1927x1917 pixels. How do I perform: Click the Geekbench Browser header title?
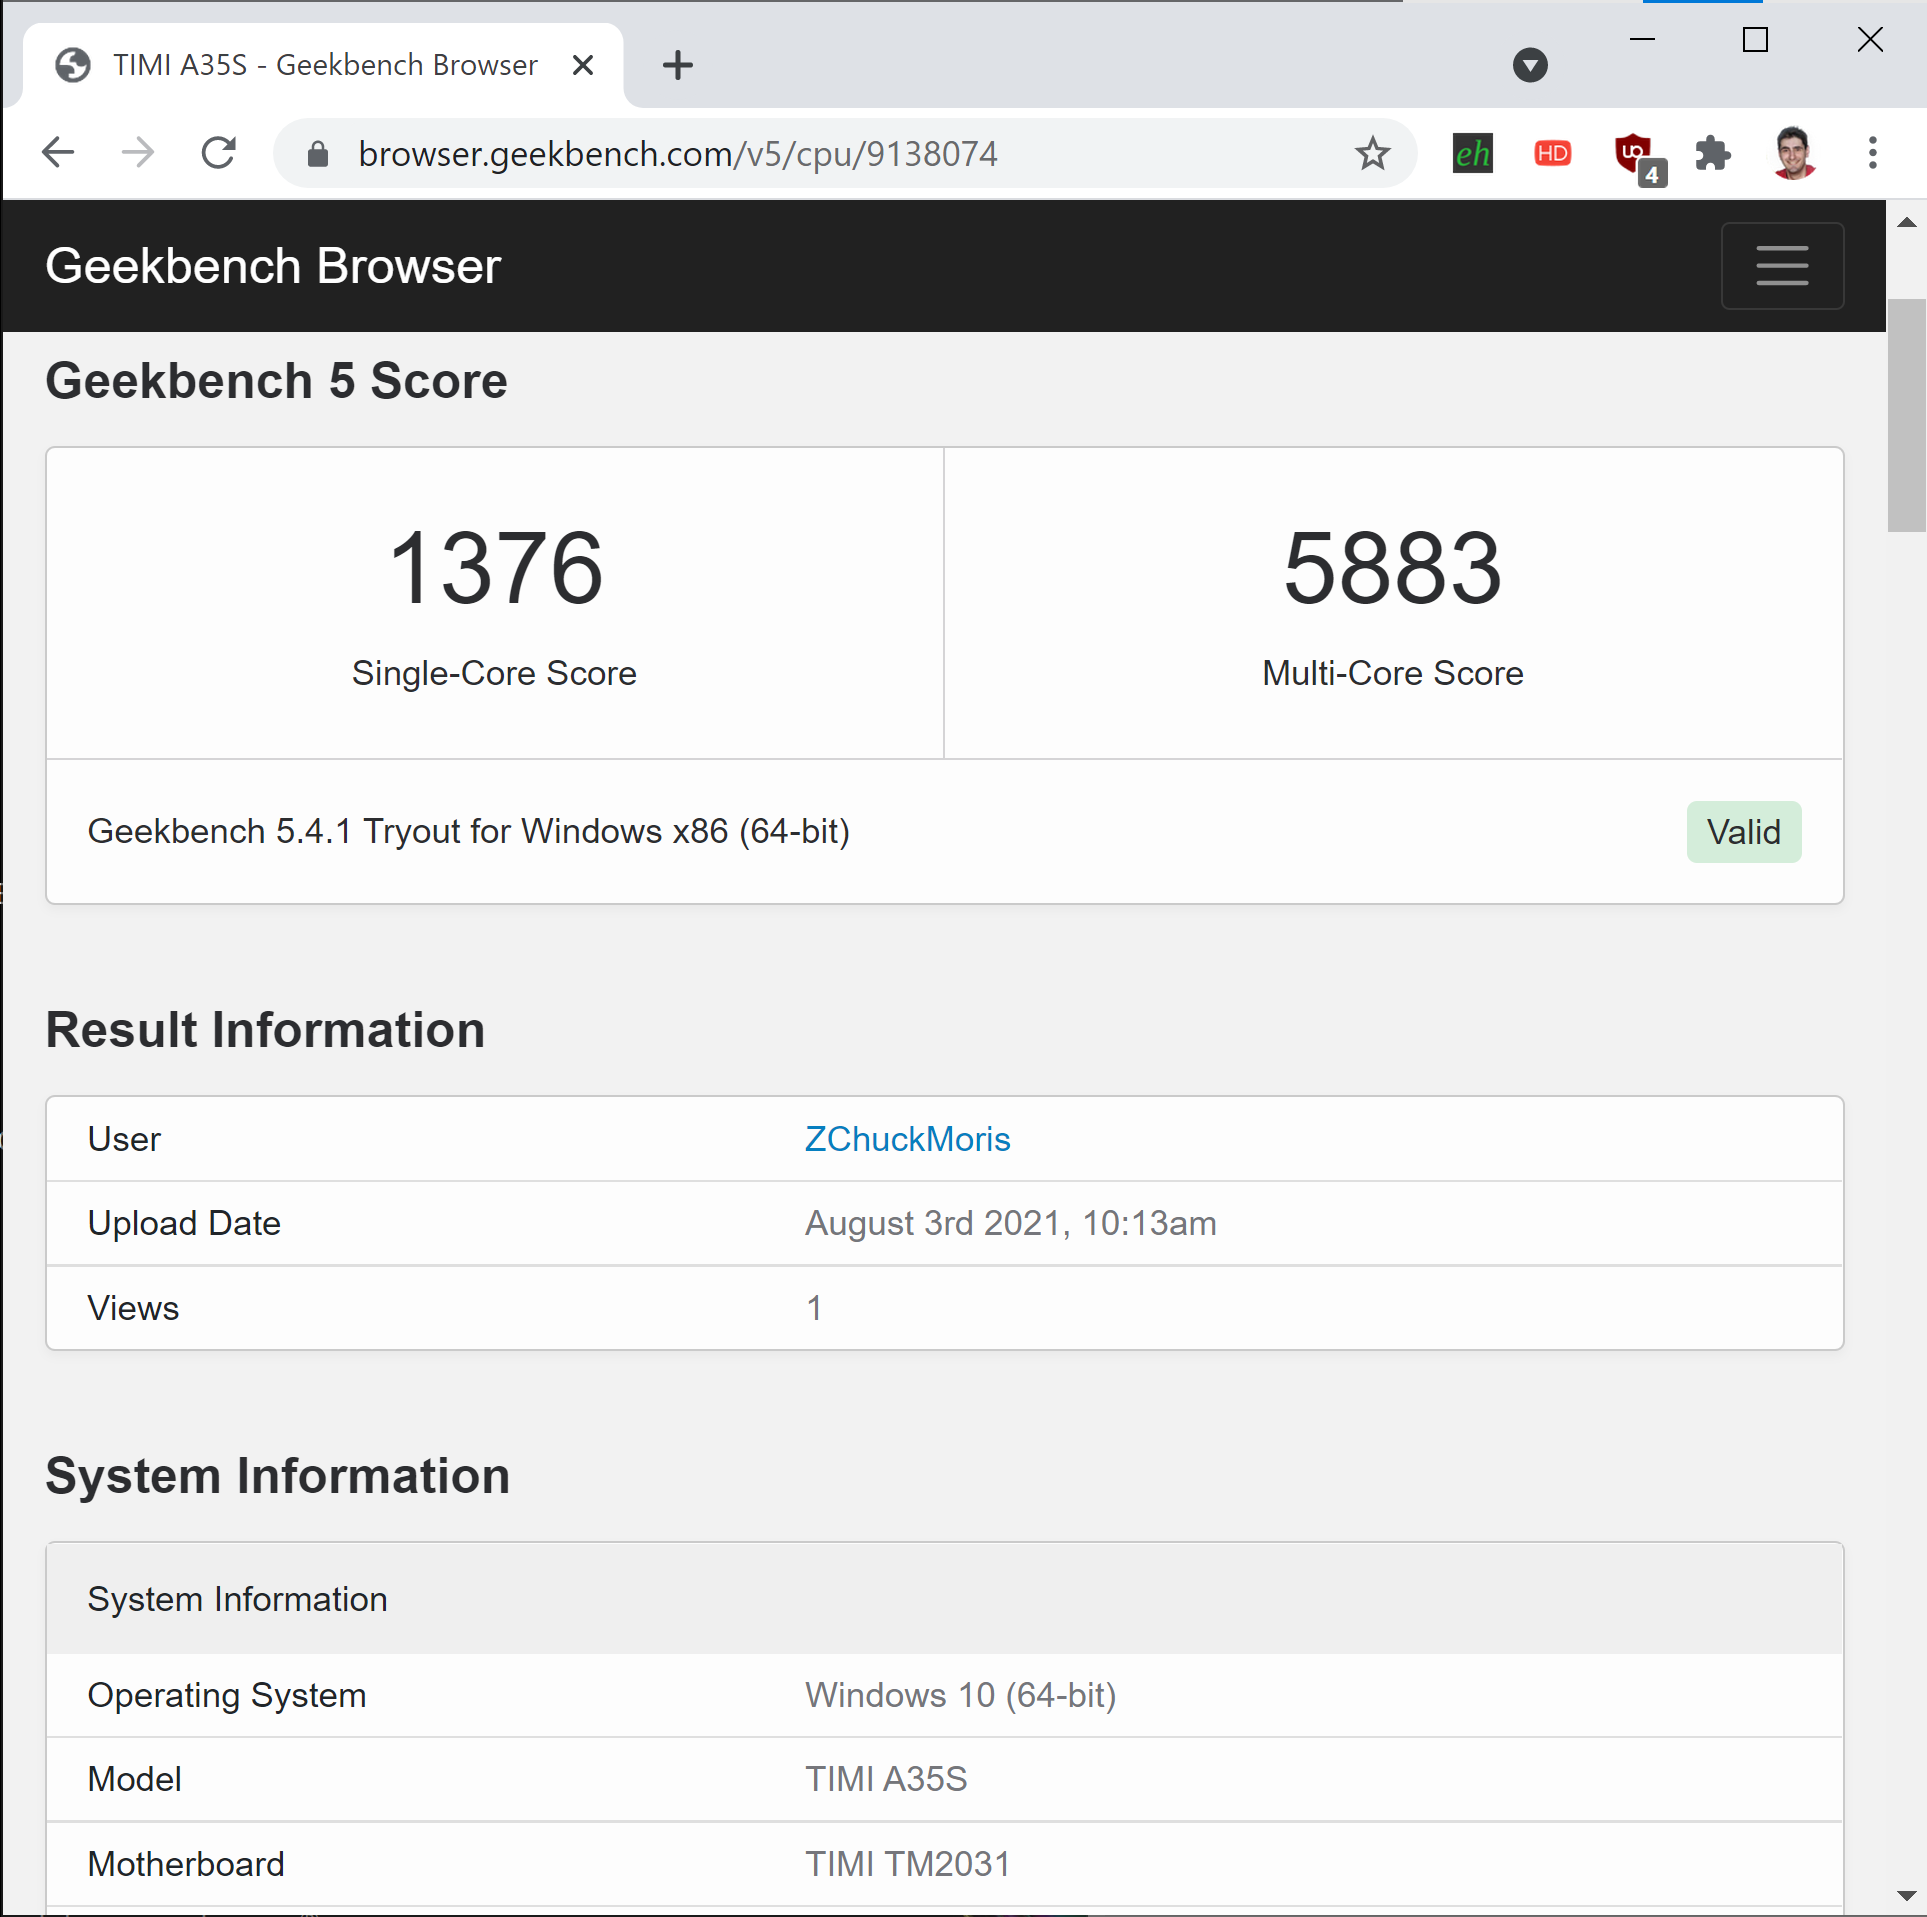pyautogui.click(x=273, y=266)
